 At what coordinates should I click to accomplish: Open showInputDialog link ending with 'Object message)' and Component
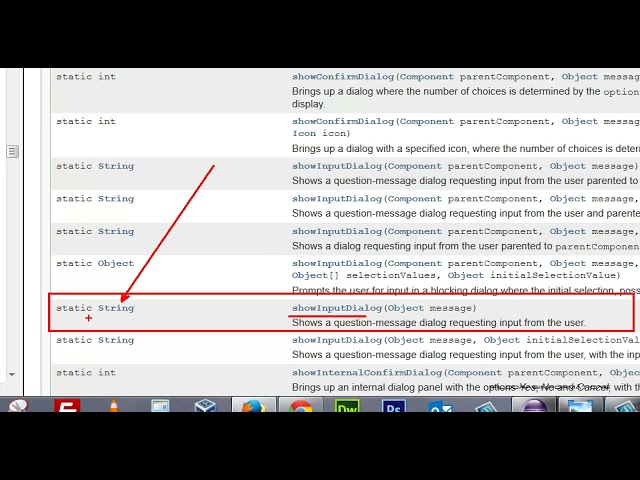pos(337,166)
